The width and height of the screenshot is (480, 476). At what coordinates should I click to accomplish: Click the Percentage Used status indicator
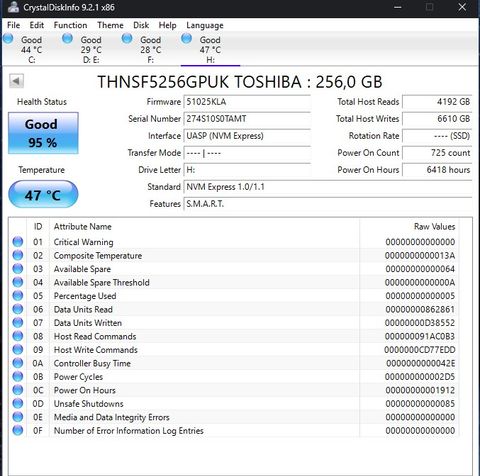(18, 296)
